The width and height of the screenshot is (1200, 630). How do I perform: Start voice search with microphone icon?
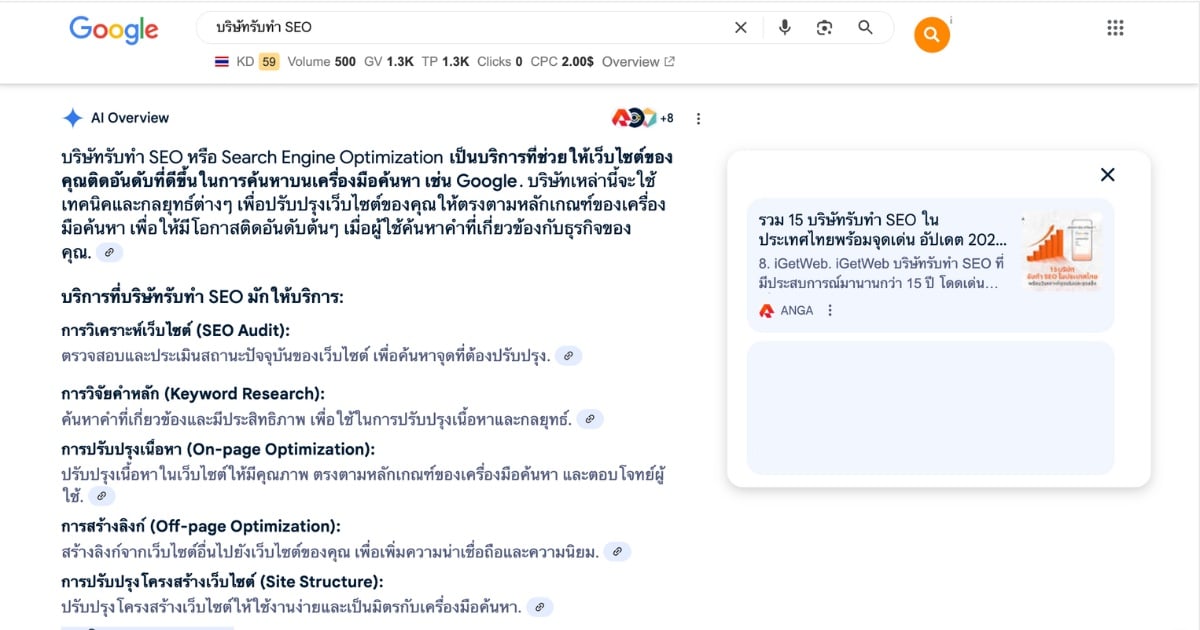(784, 28)
